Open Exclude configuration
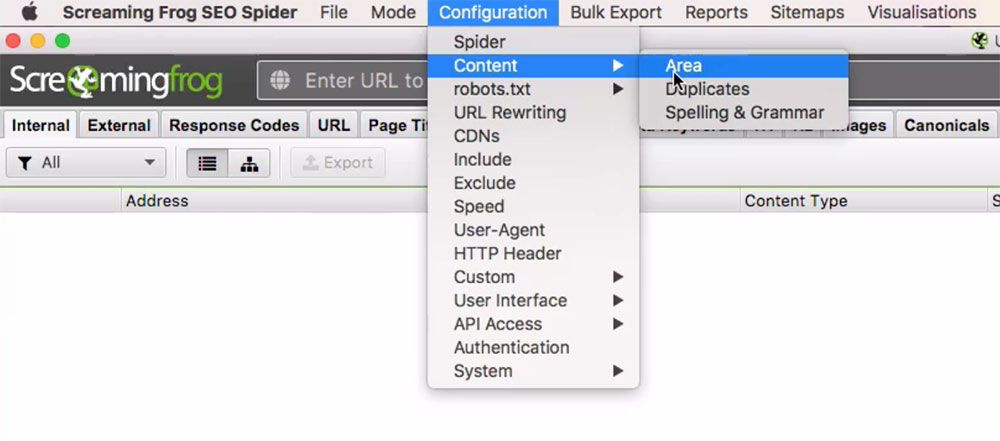Screen dimensions: 1000x441 pyautogui.click(x=533, y=183)
